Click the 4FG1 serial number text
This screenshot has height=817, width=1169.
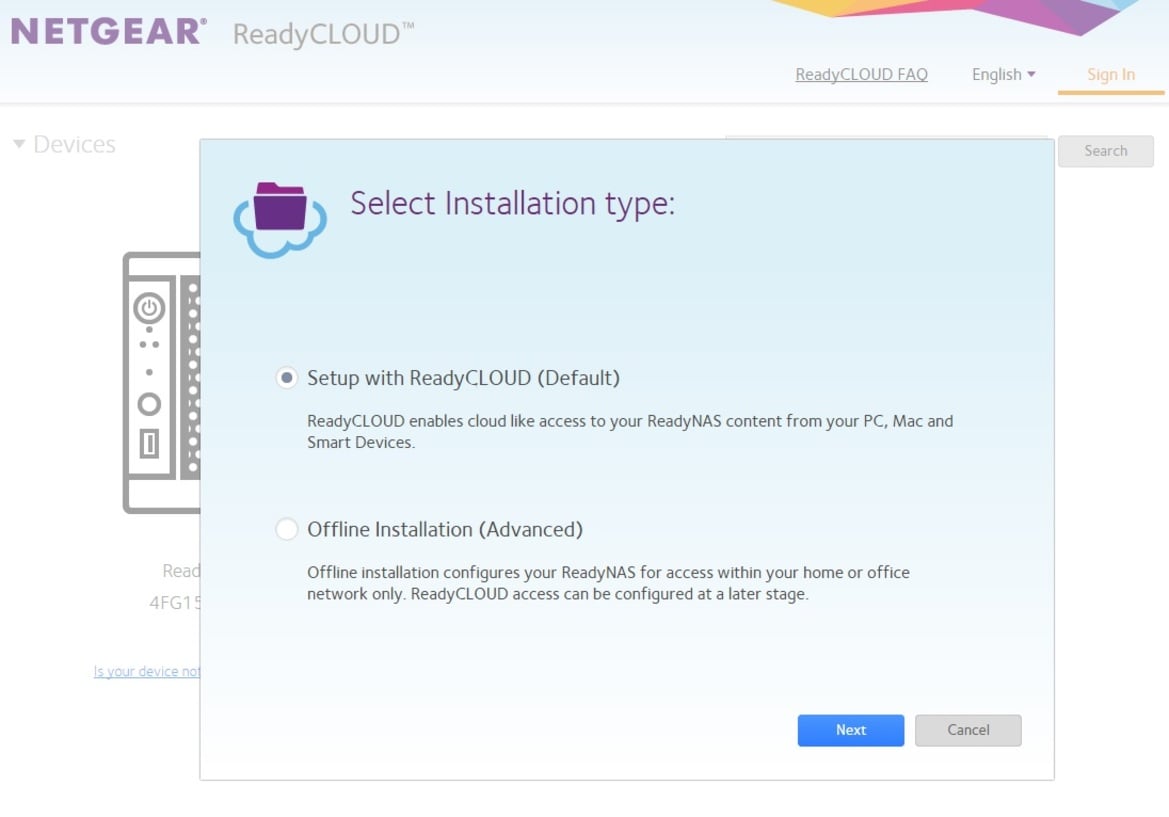coord(175,602)
